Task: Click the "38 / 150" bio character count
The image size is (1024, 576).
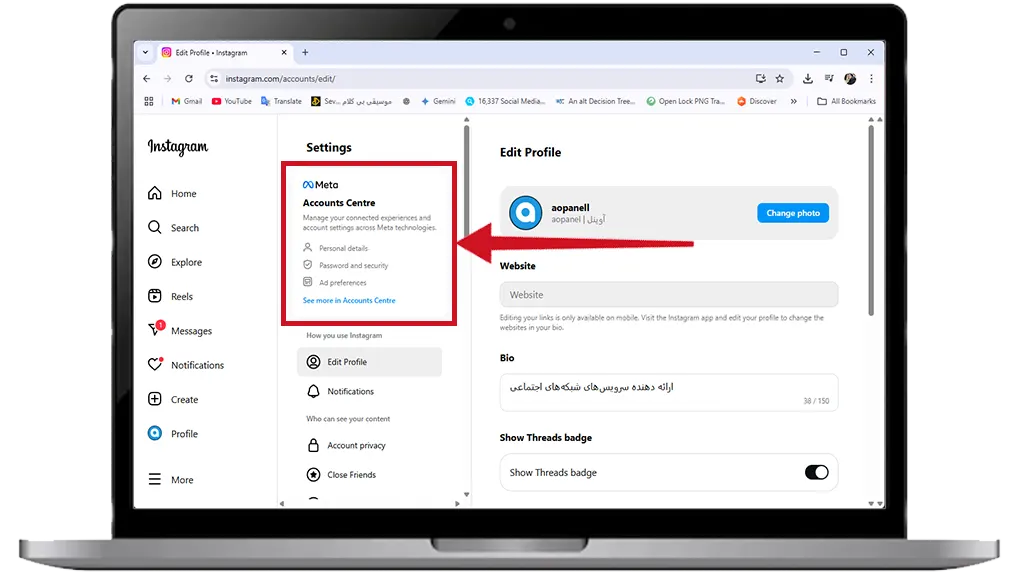Action: (816, 401)
